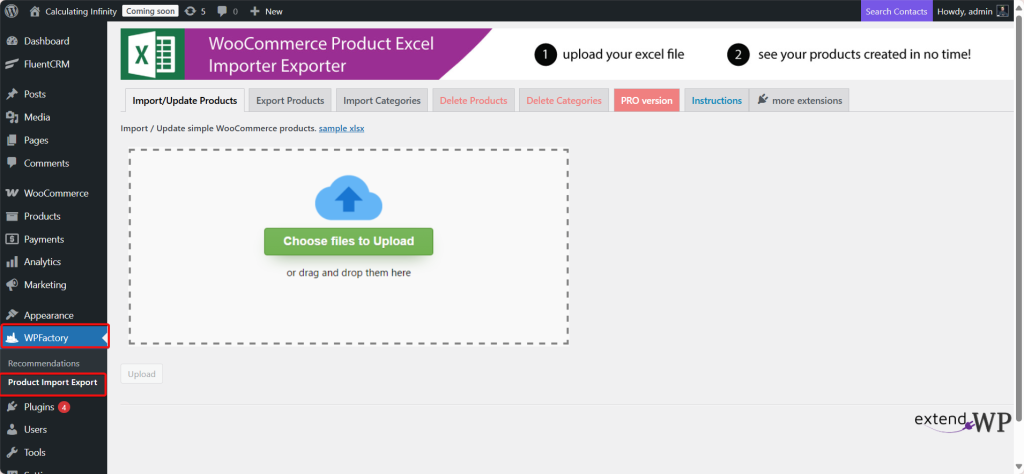Click the Marketing megaphone icon
Viewport: 1024px width, 474px height.
click(x=12, y=285)
